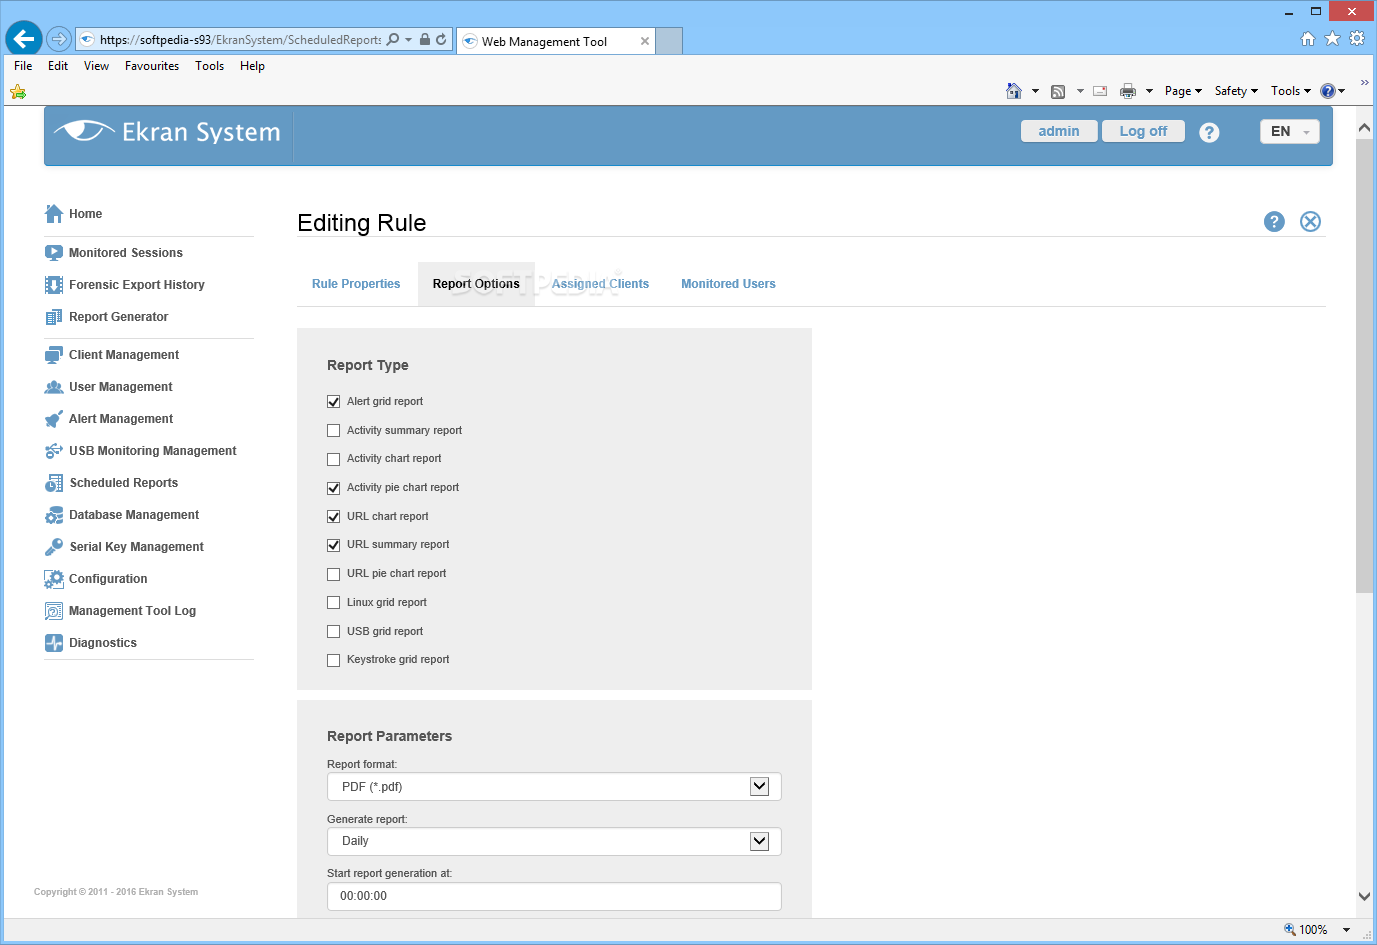Click the Database Management icon
This screenshot has width=1377, height=945.
pos(54,515)
